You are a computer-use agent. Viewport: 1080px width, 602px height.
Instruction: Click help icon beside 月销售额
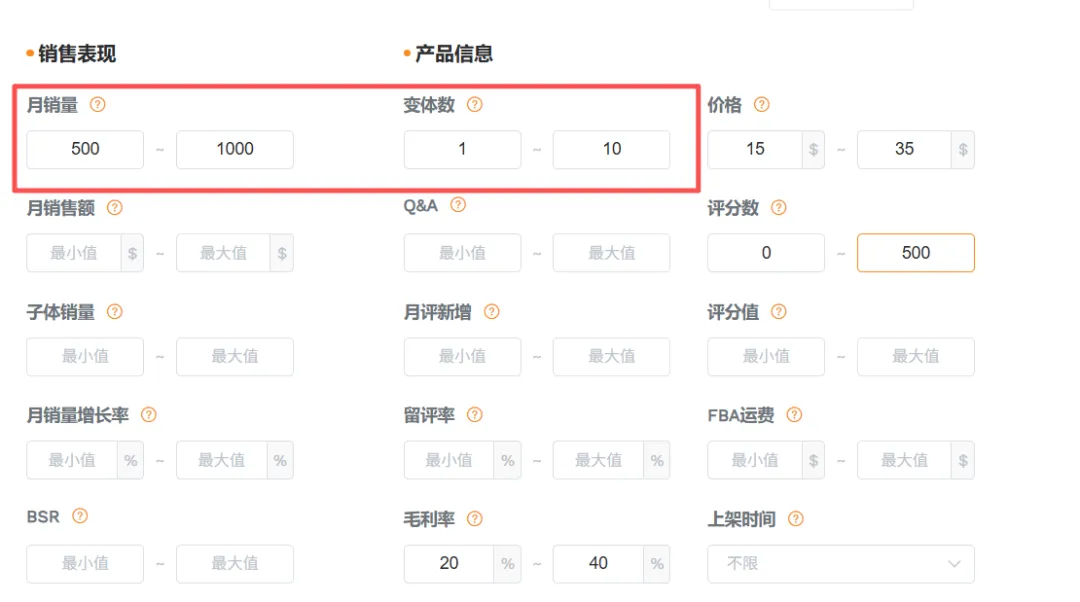point(115,208)
